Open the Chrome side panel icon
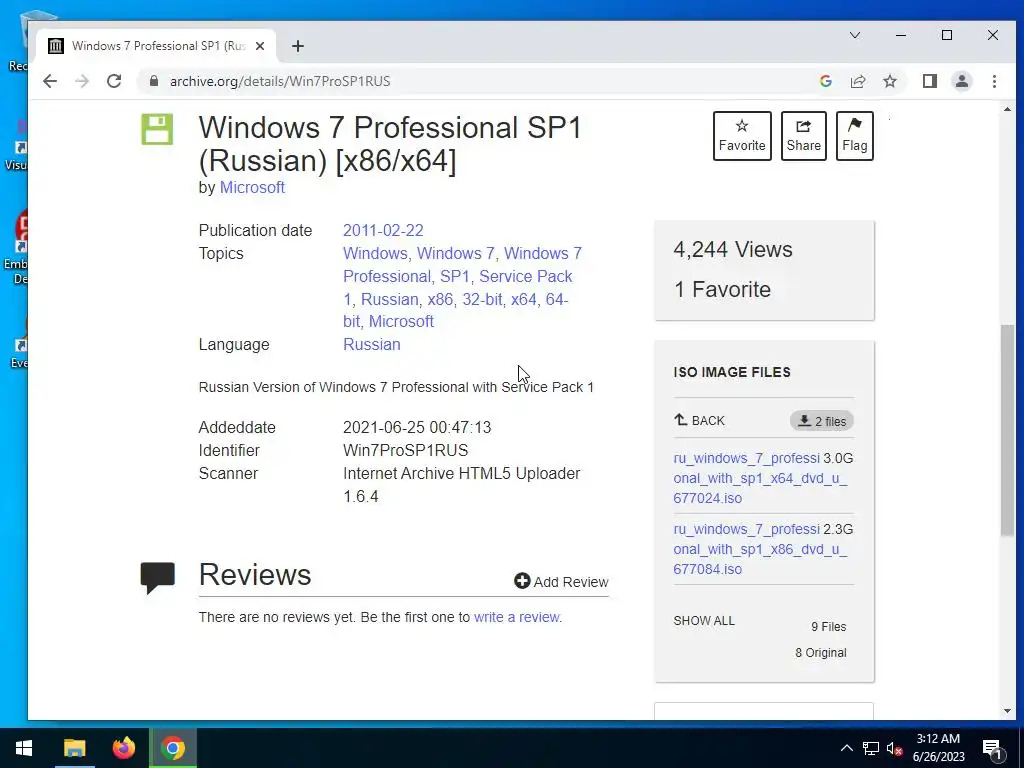Image resolution: width=1024 pixels, height=768 pixels. click(930, 81)
